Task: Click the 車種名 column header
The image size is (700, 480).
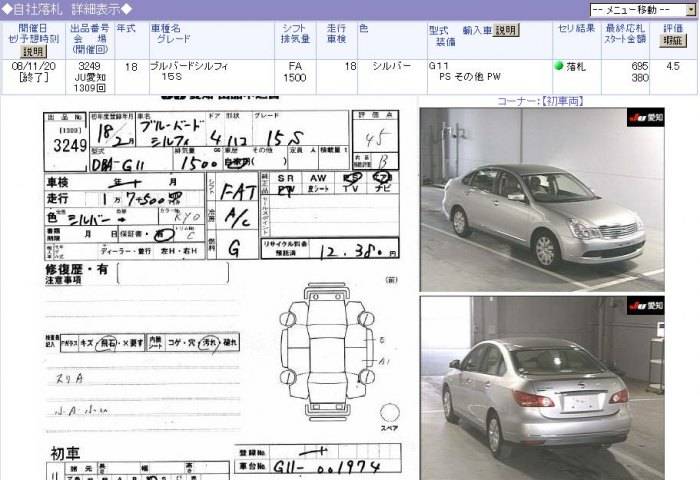Action: [x=166, y=28]
